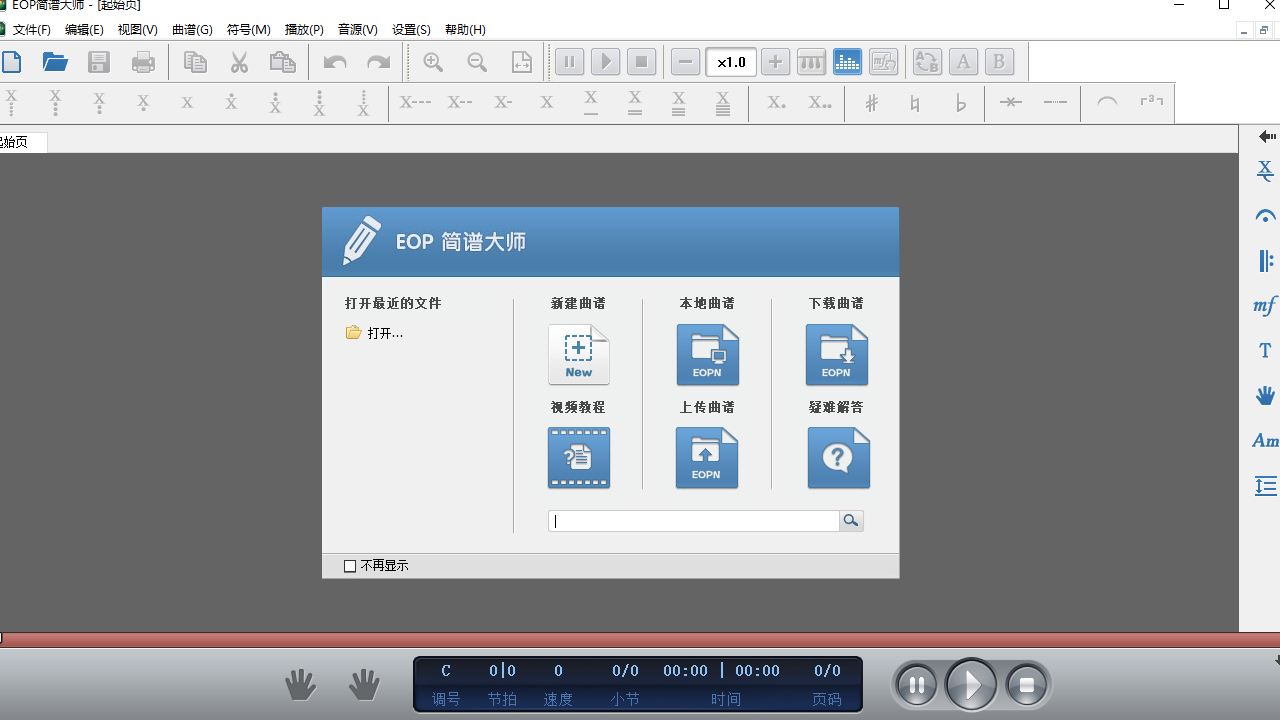
Task: Check the 不再显示 checkbox
Action: pos(350,566)
